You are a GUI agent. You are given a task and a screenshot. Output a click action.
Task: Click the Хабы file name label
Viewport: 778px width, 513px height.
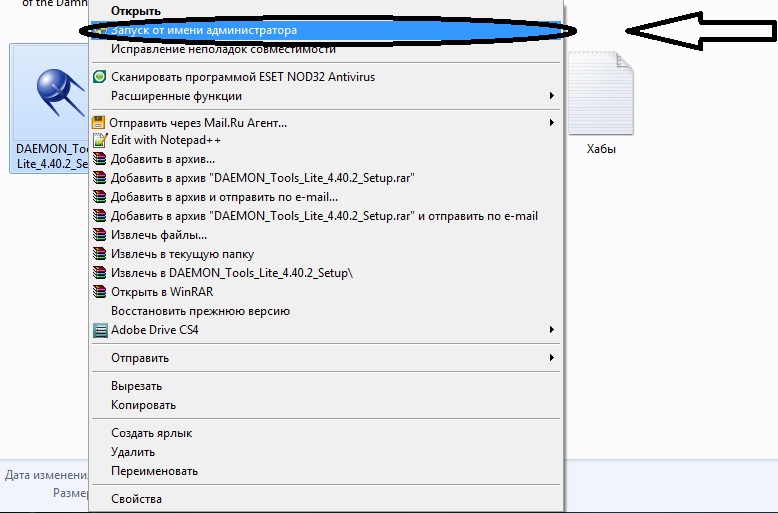point(601,149)
